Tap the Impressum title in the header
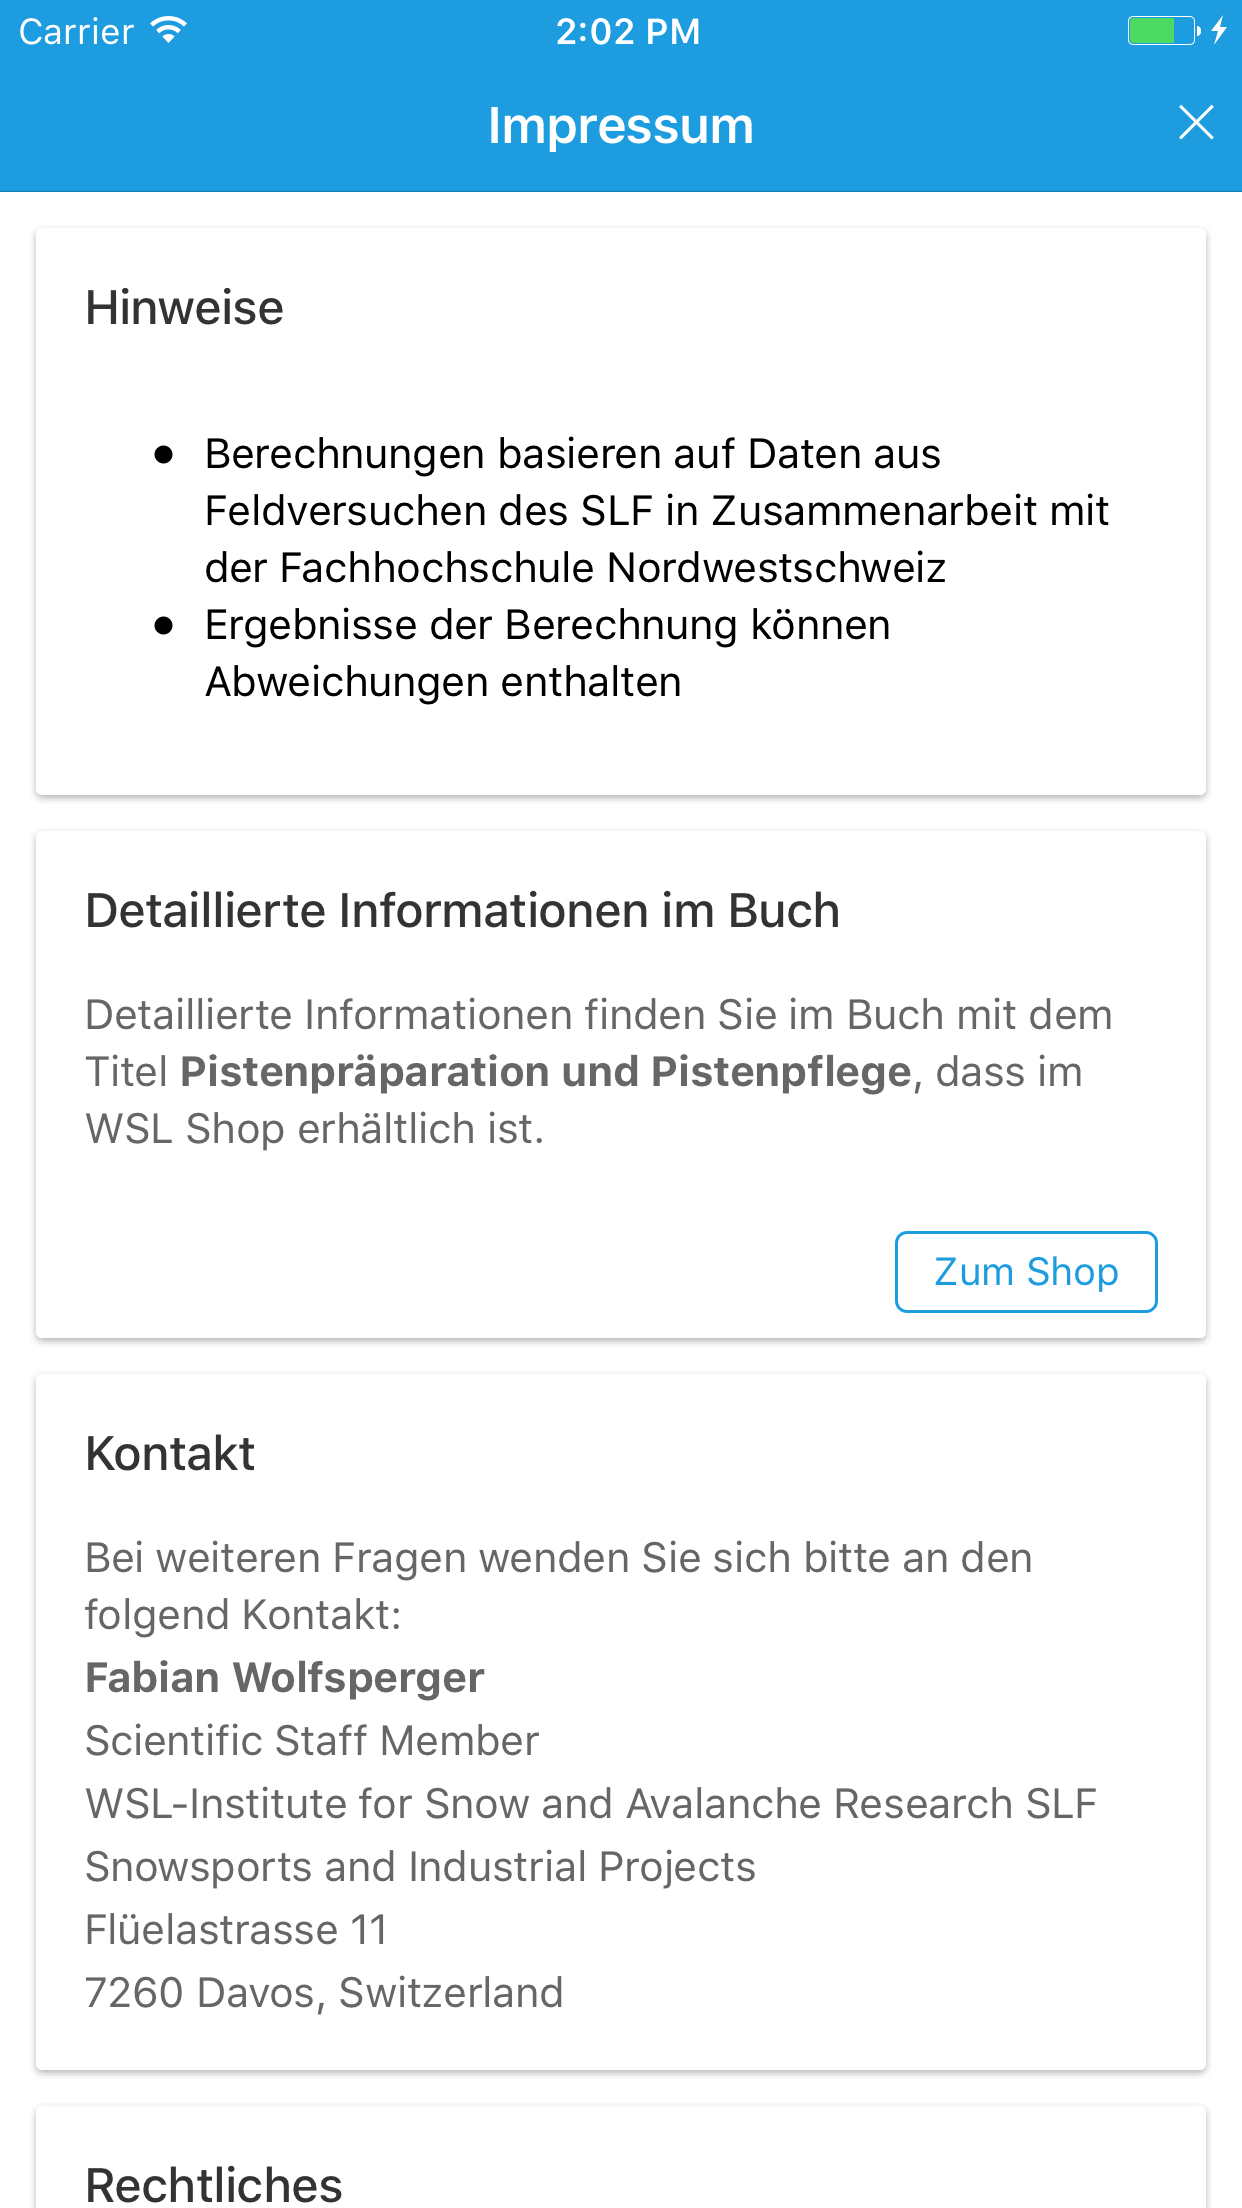 (x=621, y=126)
